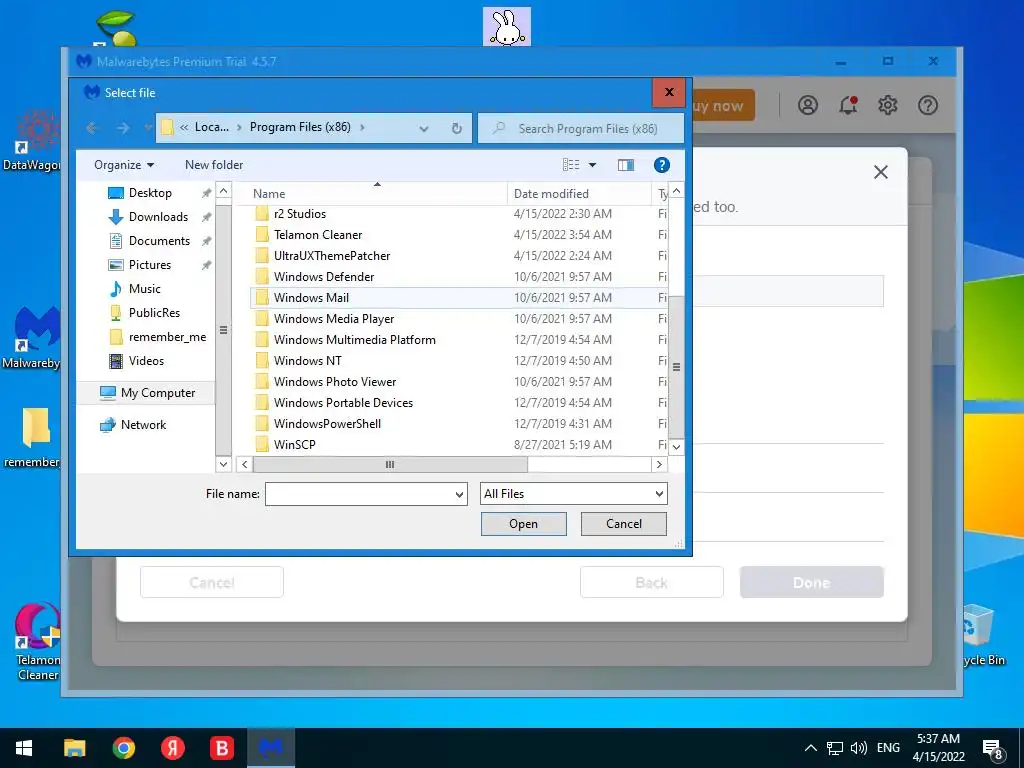Screen dimensions: 1024x768
Task: Open Google Chrome from taskbar
Action: 123,748
